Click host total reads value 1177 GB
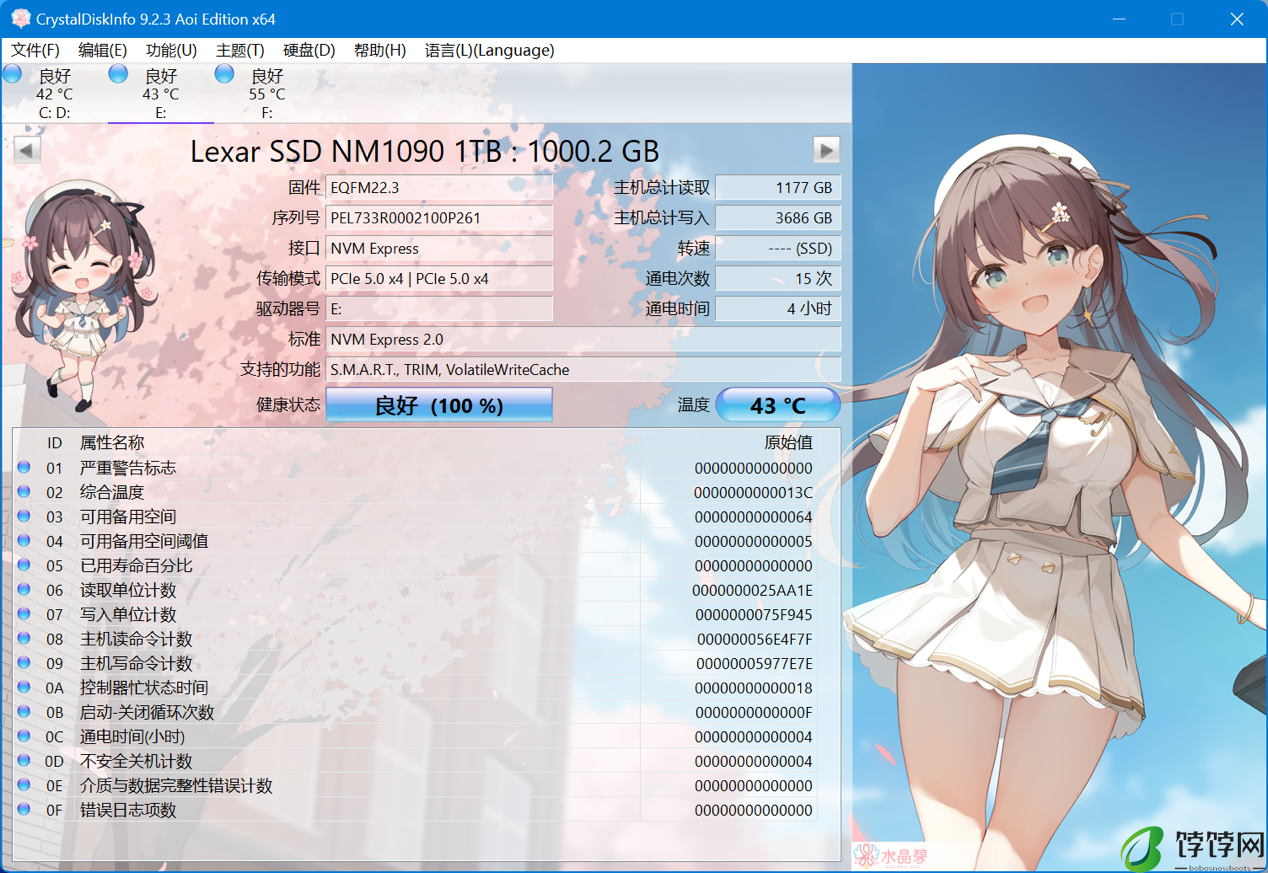The image size is (1268, 873). tap(778, 187)
